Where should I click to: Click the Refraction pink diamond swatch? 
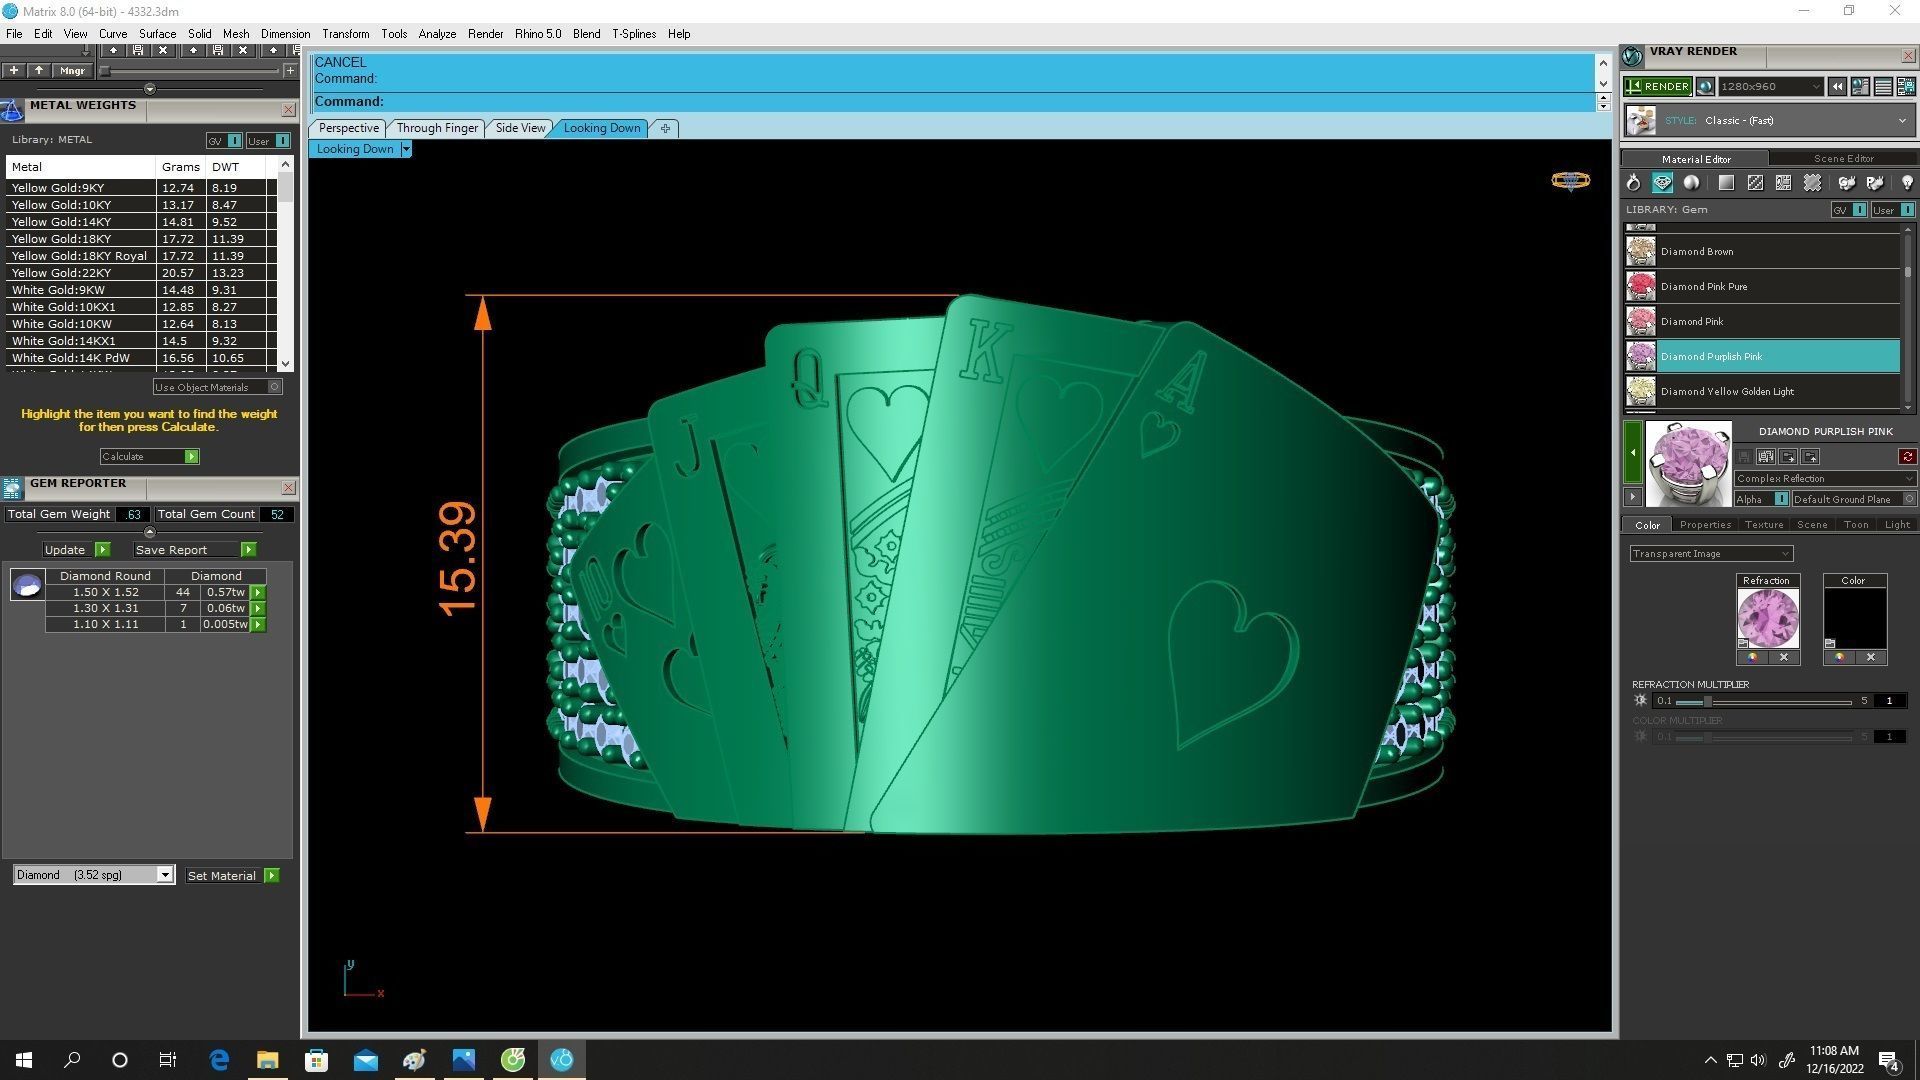[x=1767, y=618]
